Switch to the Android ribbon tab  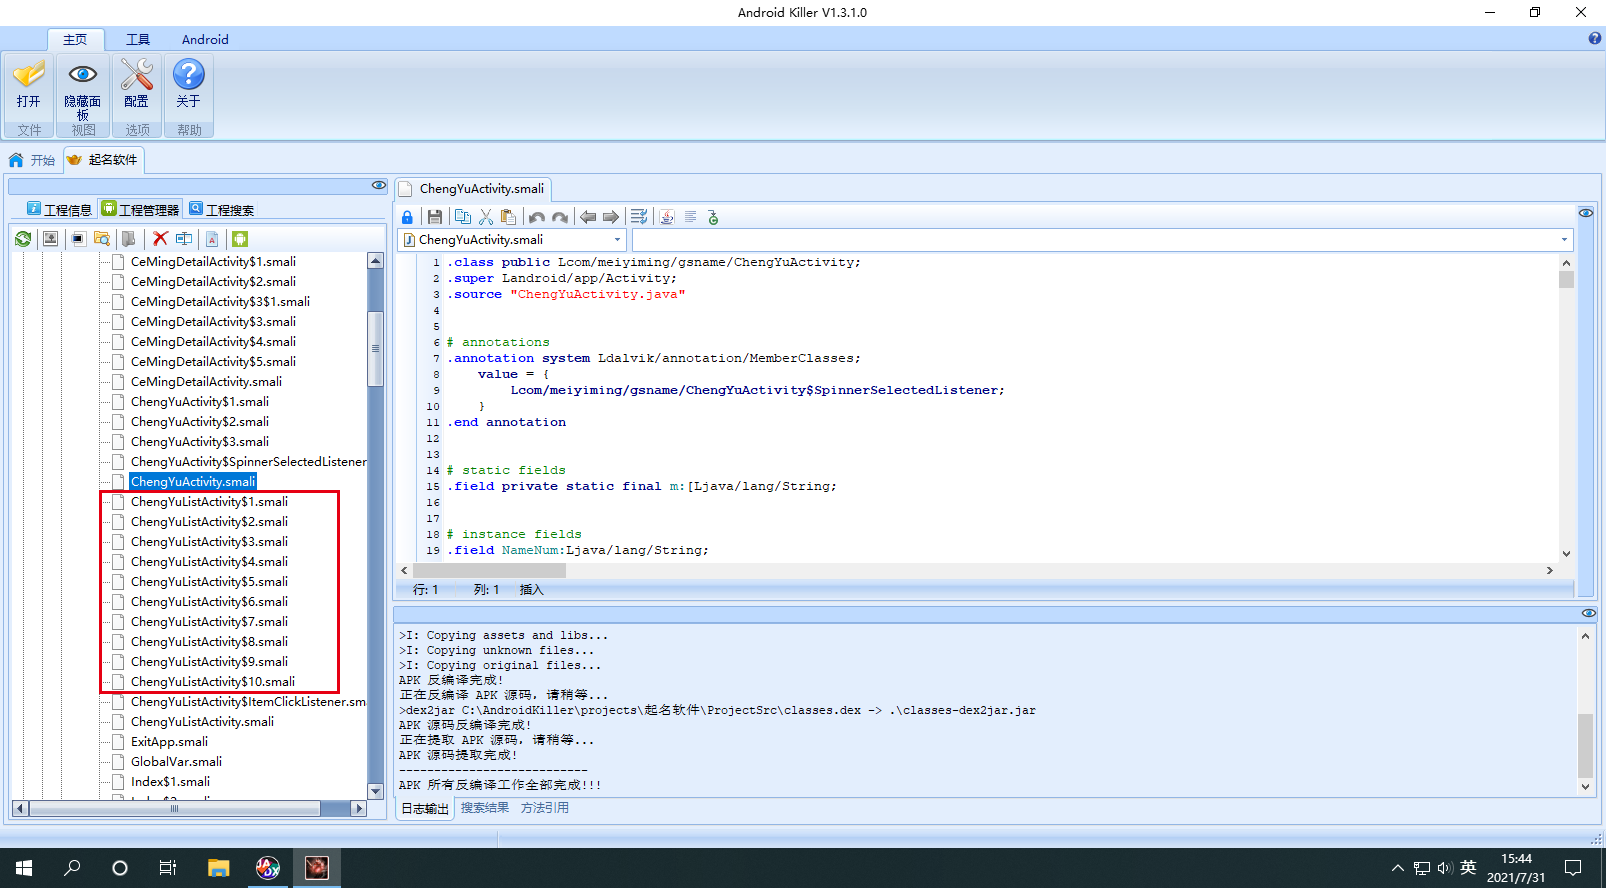click(205, 39)
